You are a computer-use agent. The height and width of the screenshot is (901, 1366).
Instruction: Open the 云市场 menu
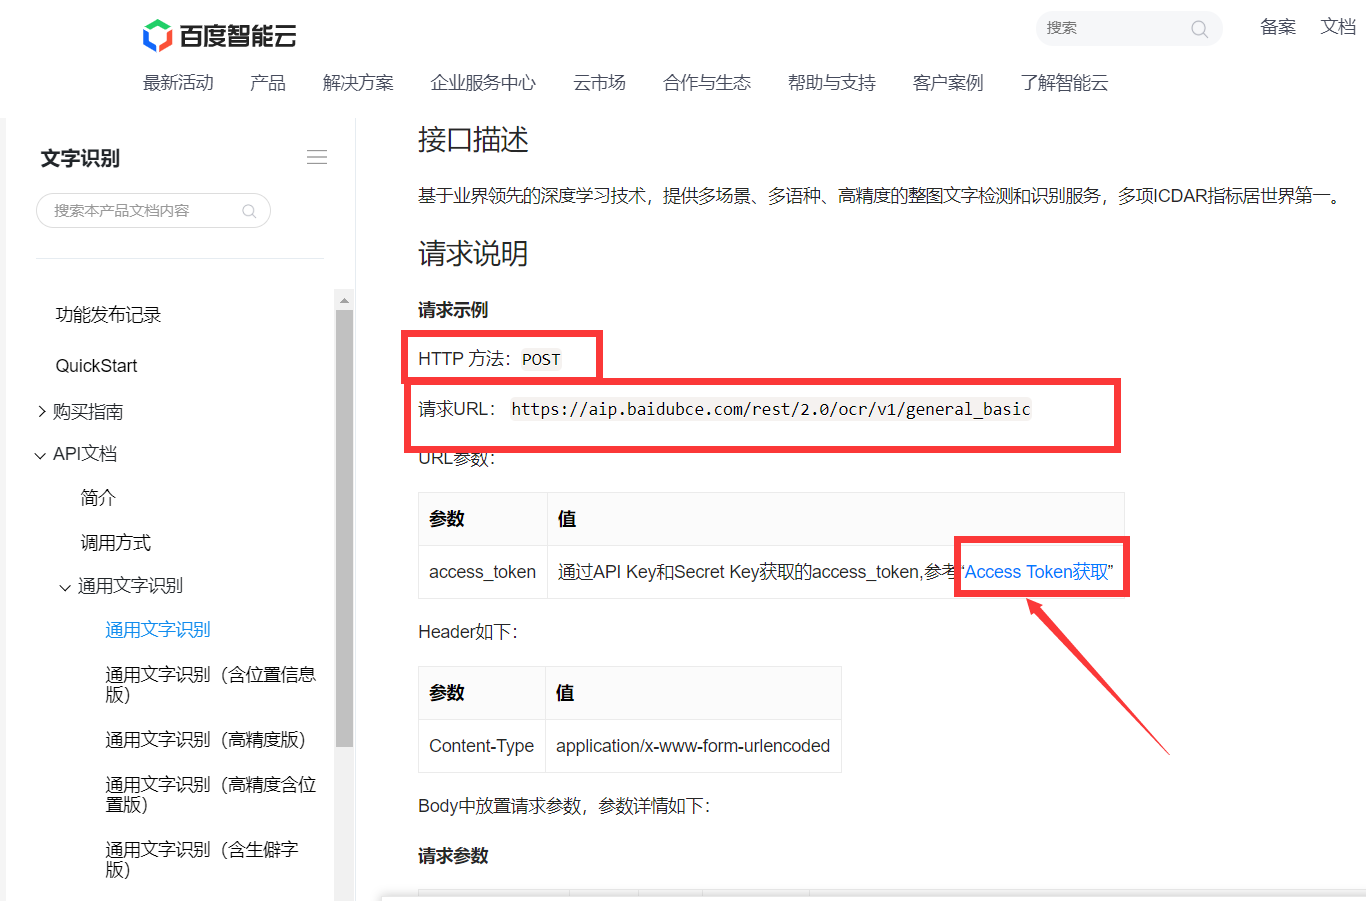(x=599, y=83)
